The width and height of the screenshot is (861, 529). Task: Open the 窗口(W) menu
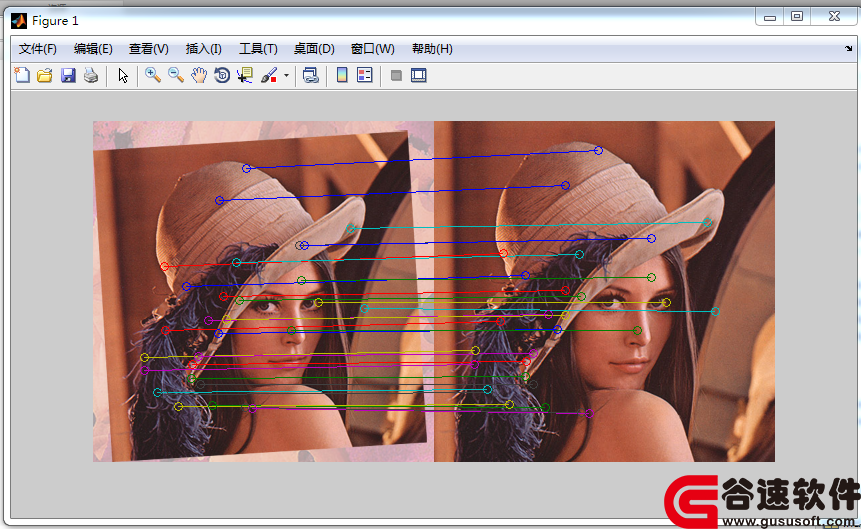click(x=372, y=49)
